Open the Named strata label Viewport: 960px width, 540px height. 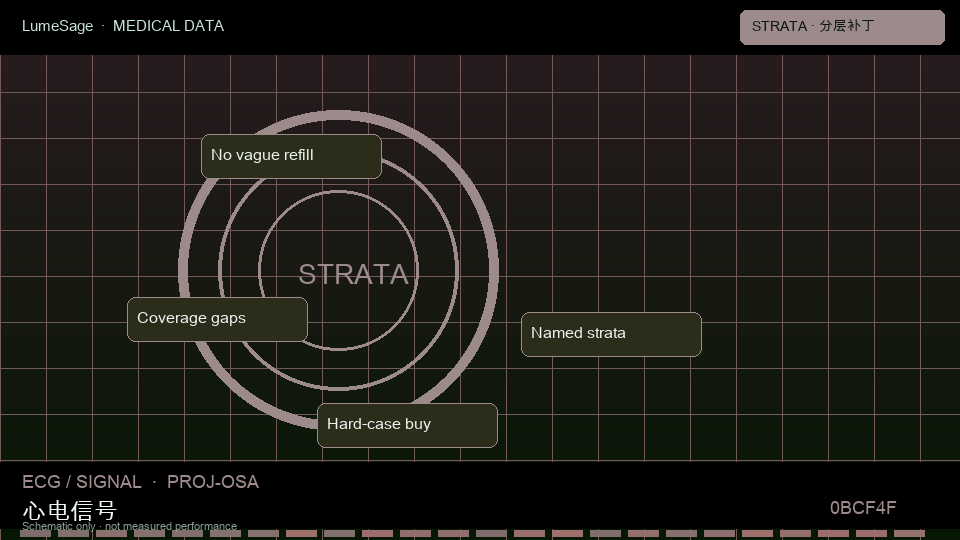click(x=611, y=334)
